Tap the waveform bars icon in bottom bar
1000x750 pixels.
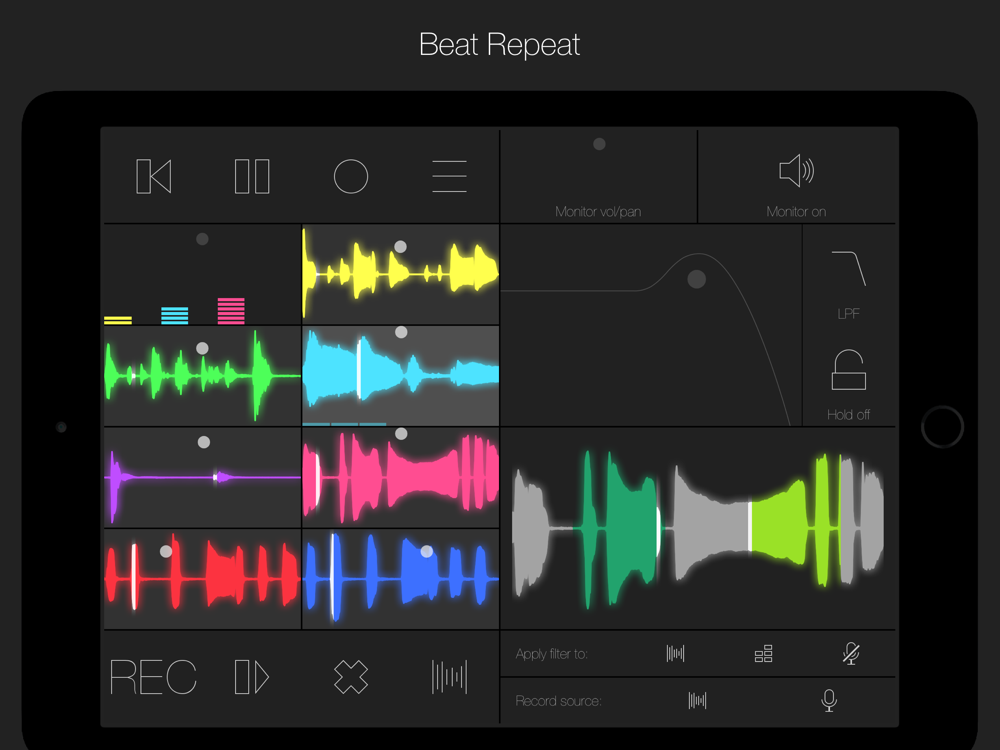point(450,677)
